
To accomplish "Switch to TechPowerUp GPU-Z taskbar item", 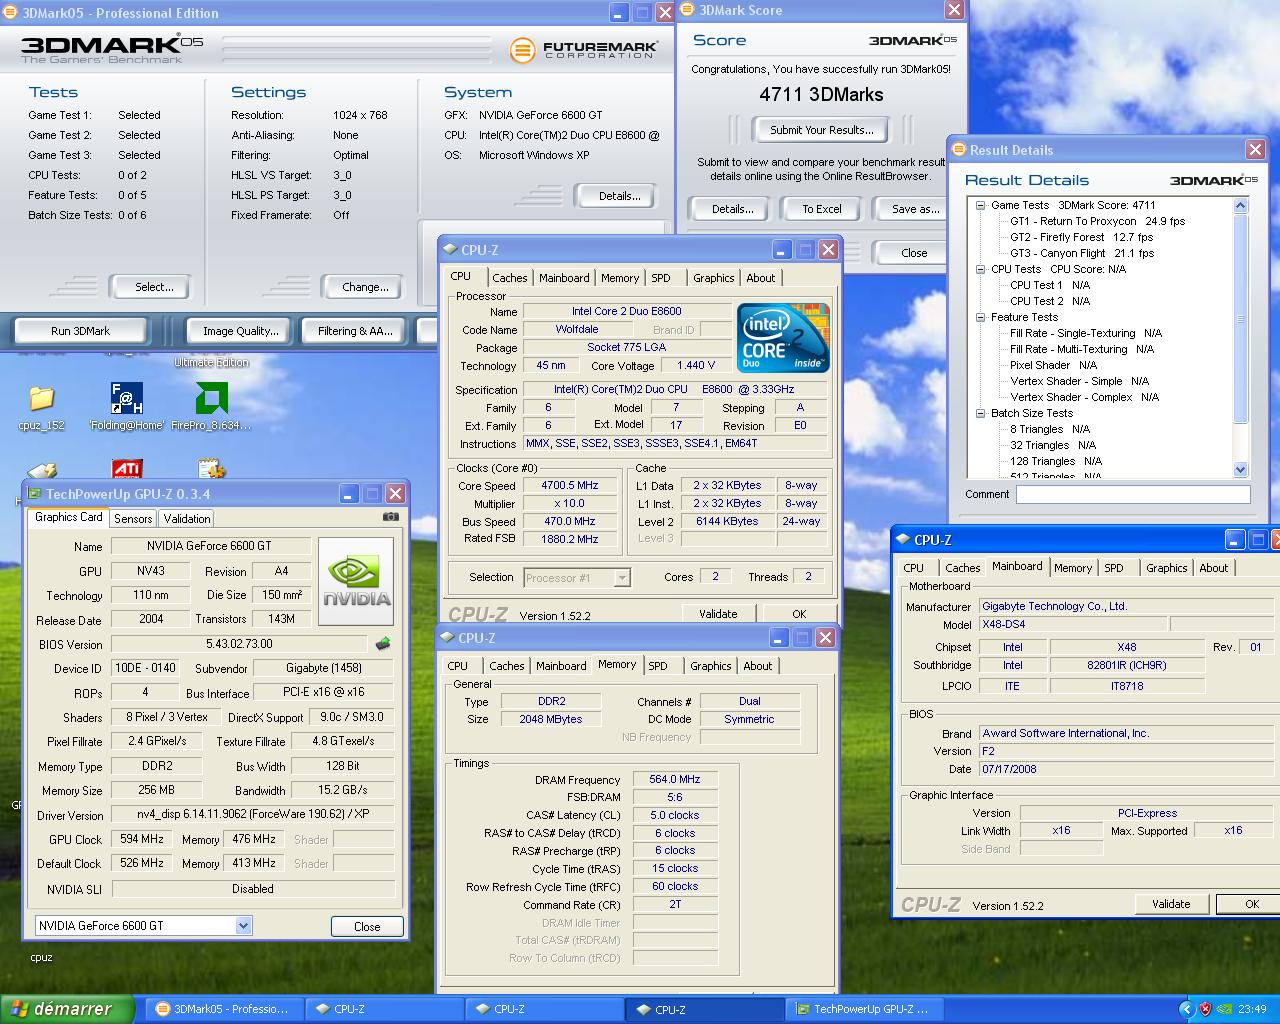I will click(x=863, y=1009).
